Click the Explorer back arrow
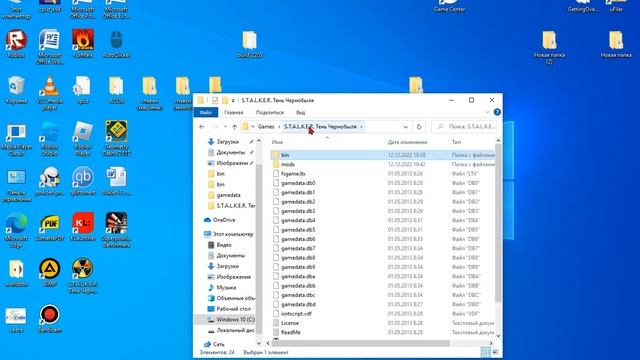 click(202, 127)
